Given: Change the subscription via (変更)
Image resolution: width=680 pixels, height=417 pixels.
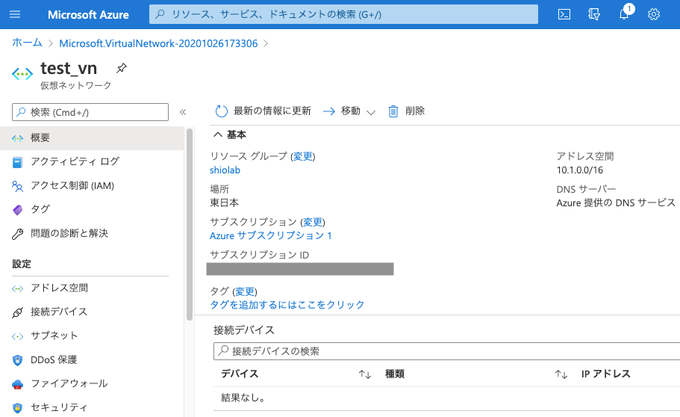Looking at the screenshot, I should 313,222.
